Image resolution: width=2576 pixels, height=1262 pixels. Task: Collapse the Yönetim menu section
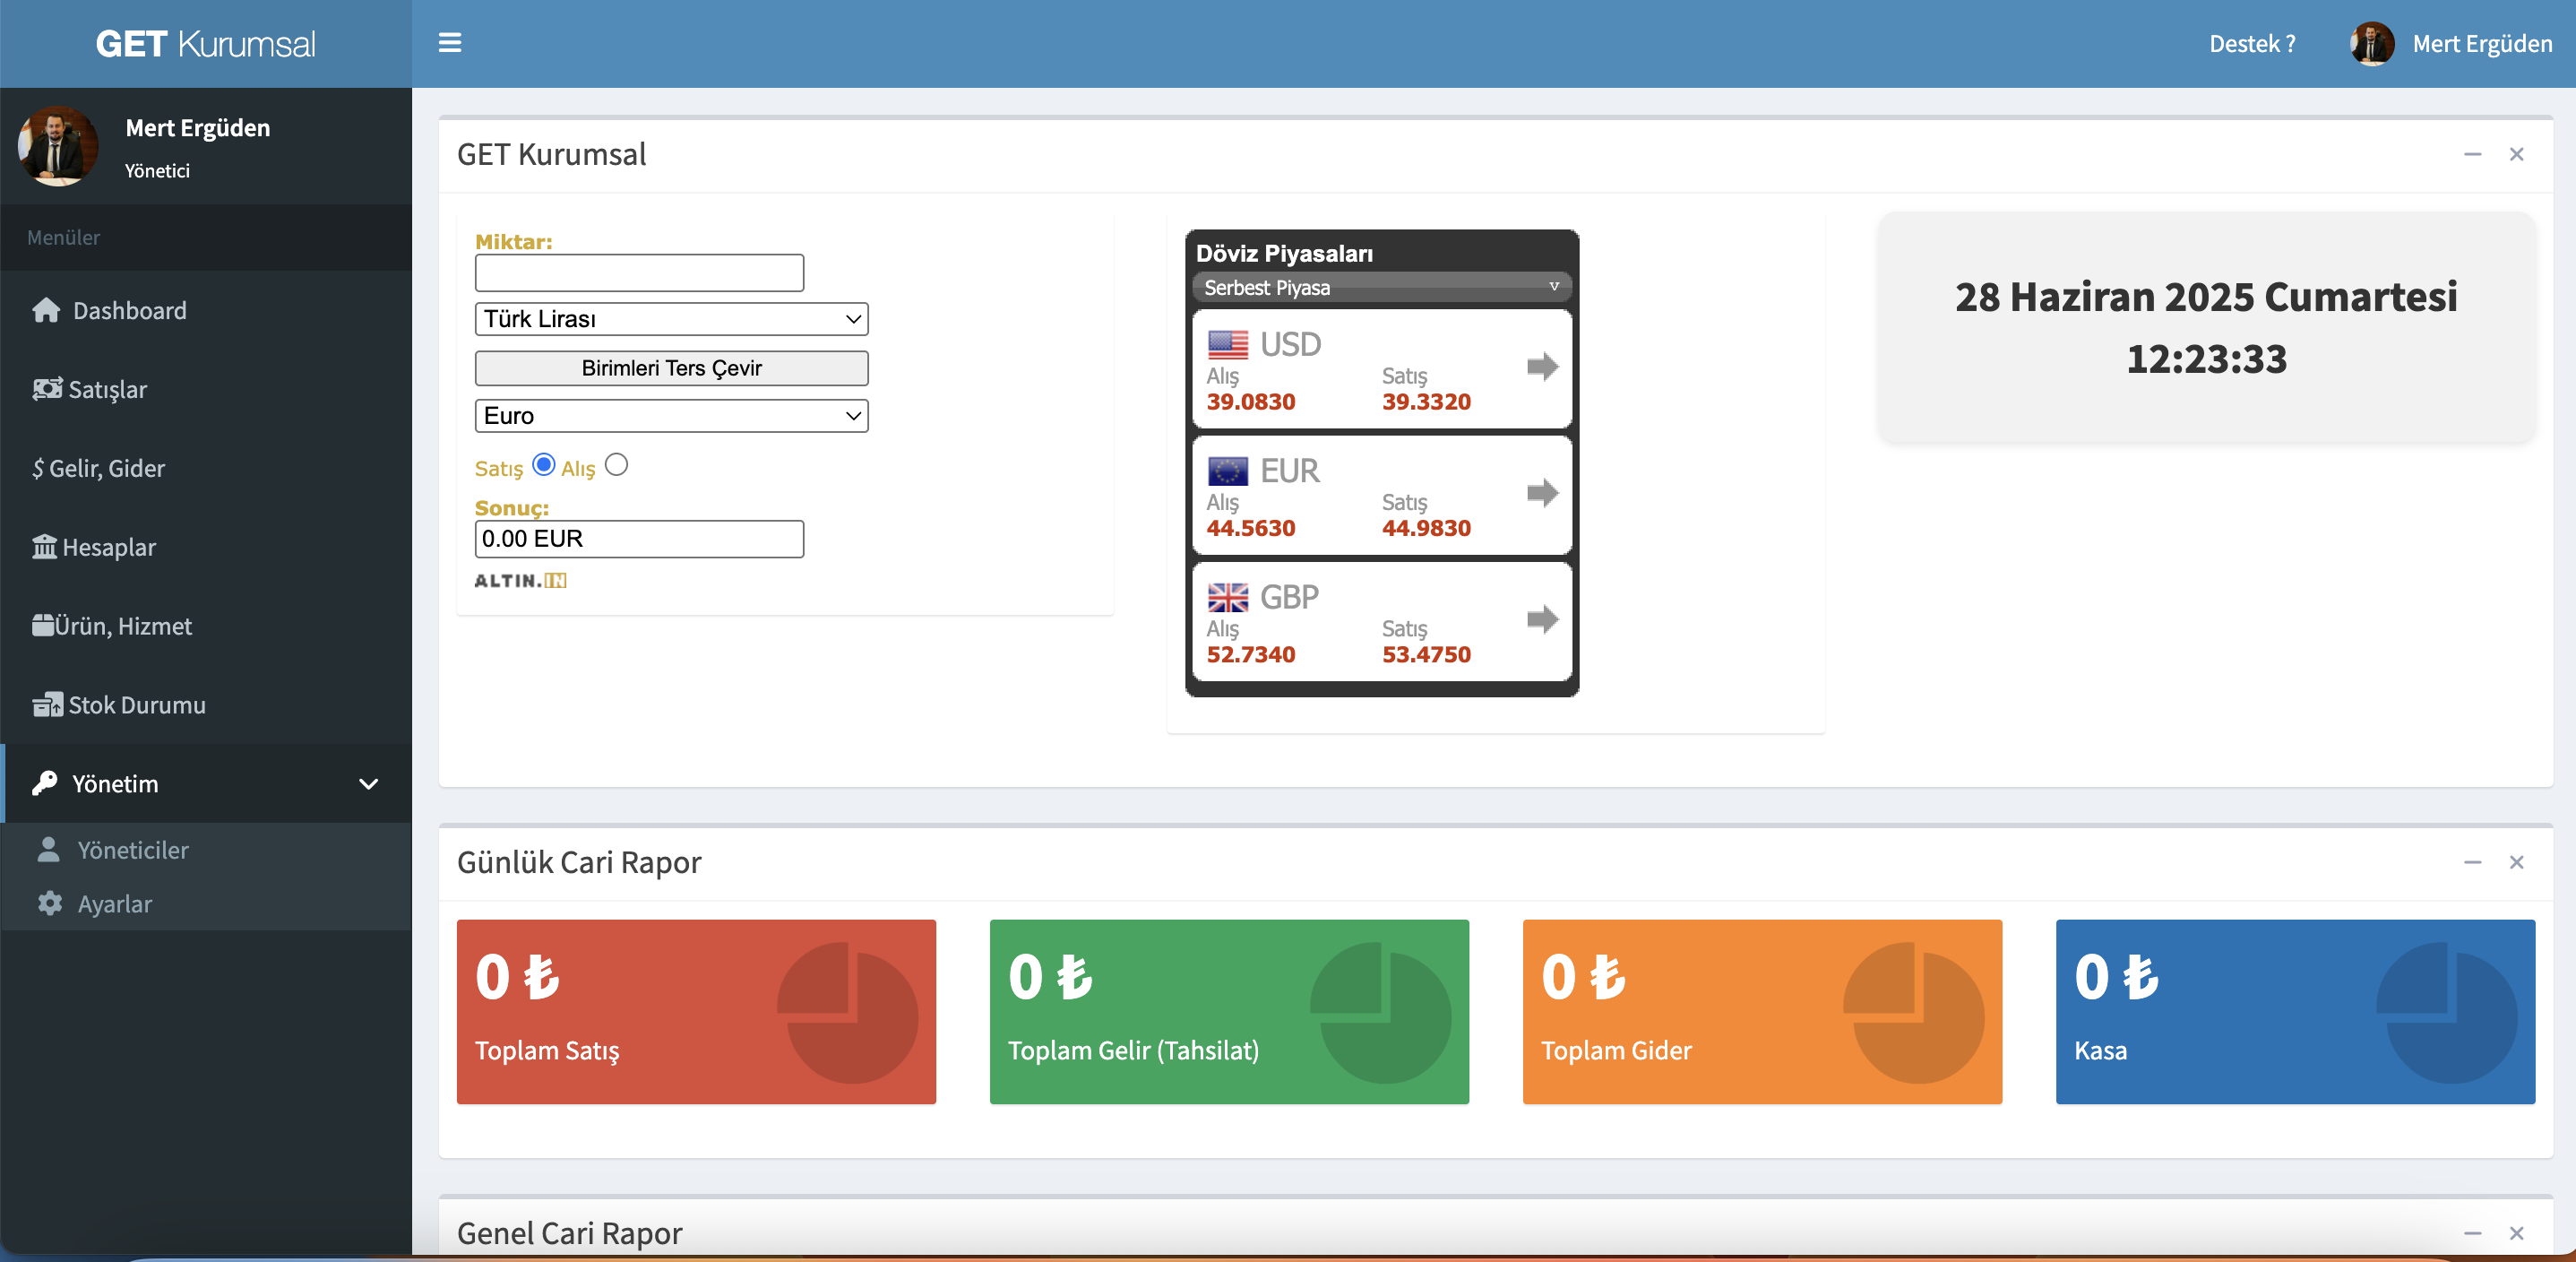tap(368, 784)
